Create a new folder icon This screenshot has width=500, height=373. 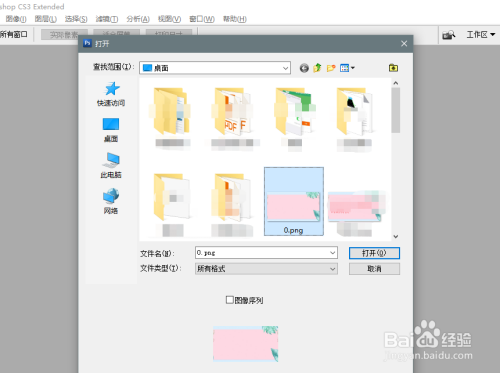(331, 68)
